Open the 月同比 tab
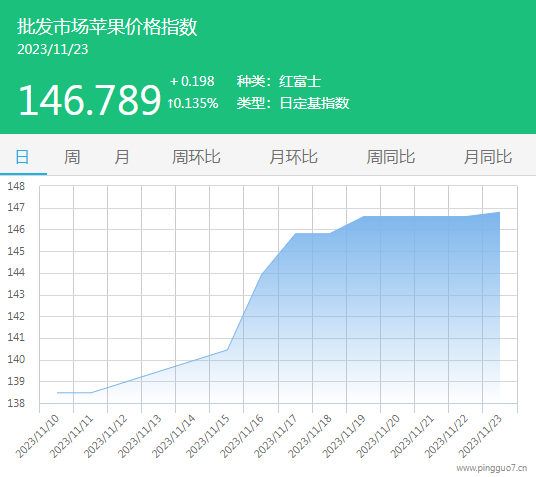Viewport: 536px width, 477px height. (488, 157)
